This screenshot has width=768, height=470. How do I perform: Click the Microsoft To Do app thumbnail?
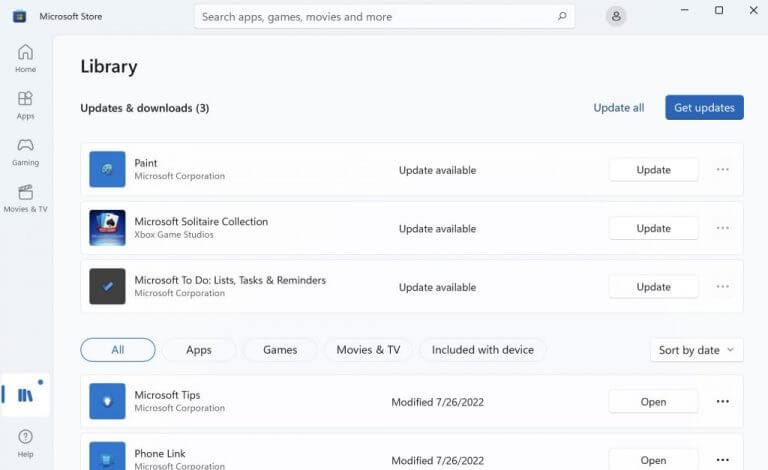107,286
